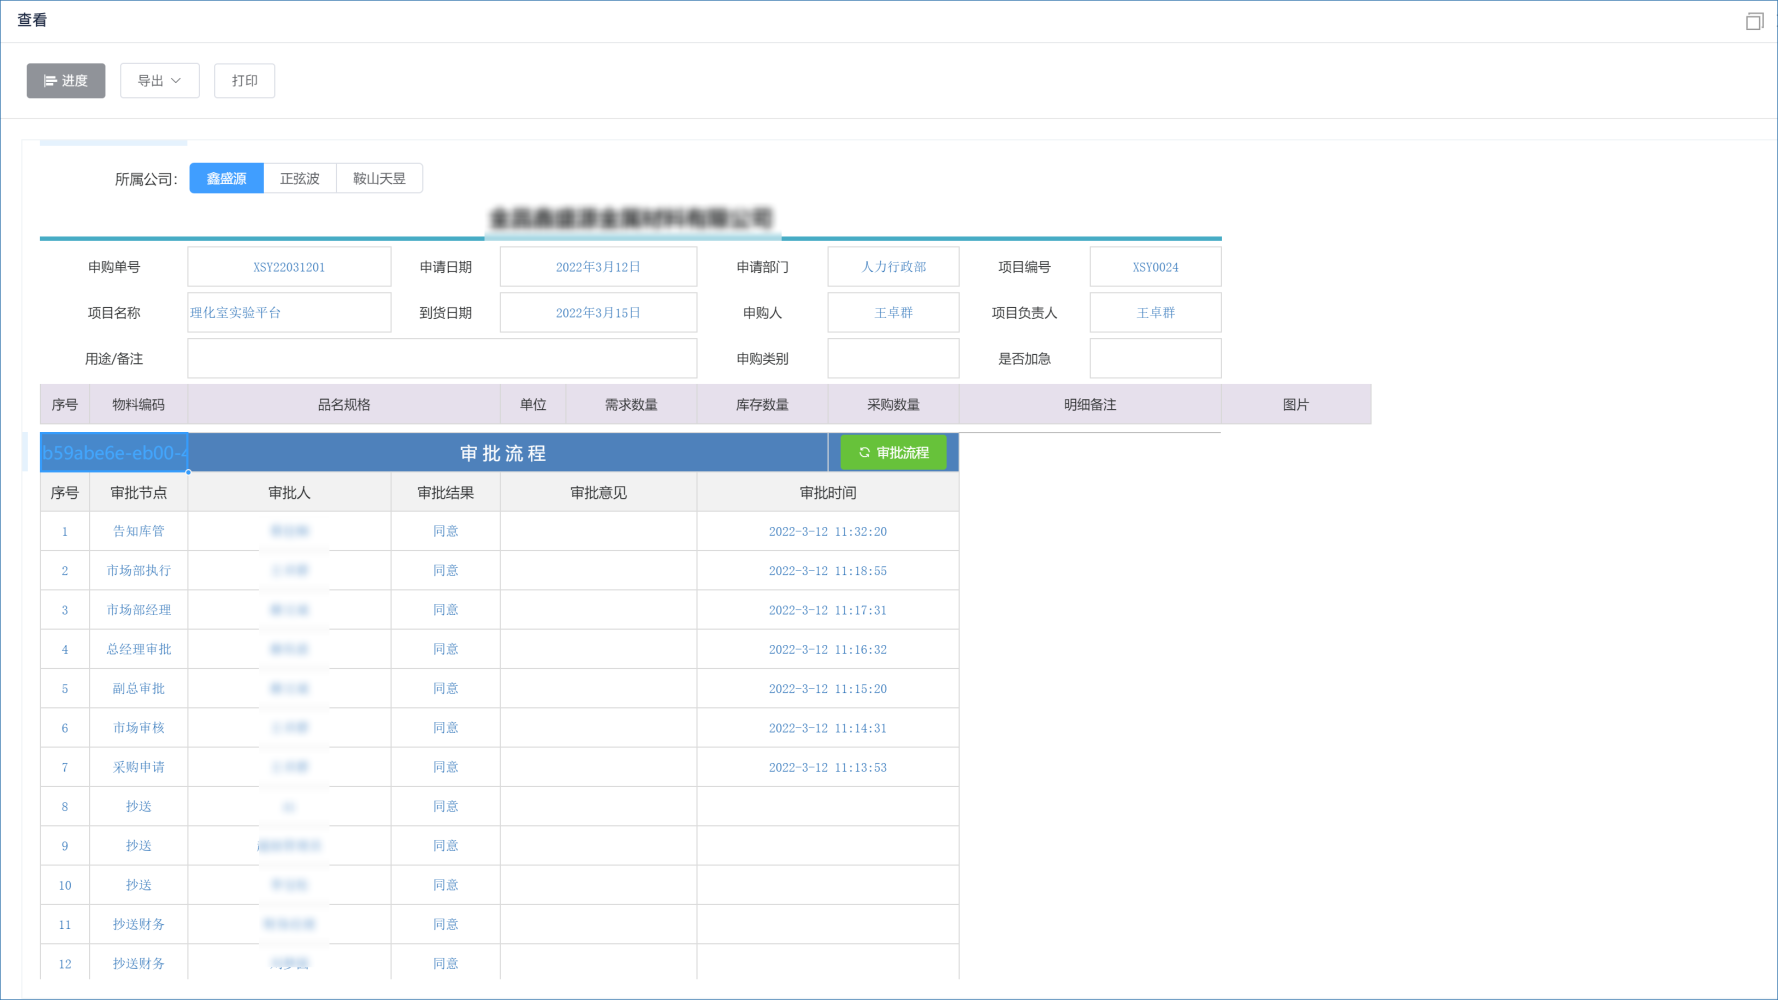
Task: Click the 物料编码 column header
Action: pyautogui.click(x=139, y=405)
